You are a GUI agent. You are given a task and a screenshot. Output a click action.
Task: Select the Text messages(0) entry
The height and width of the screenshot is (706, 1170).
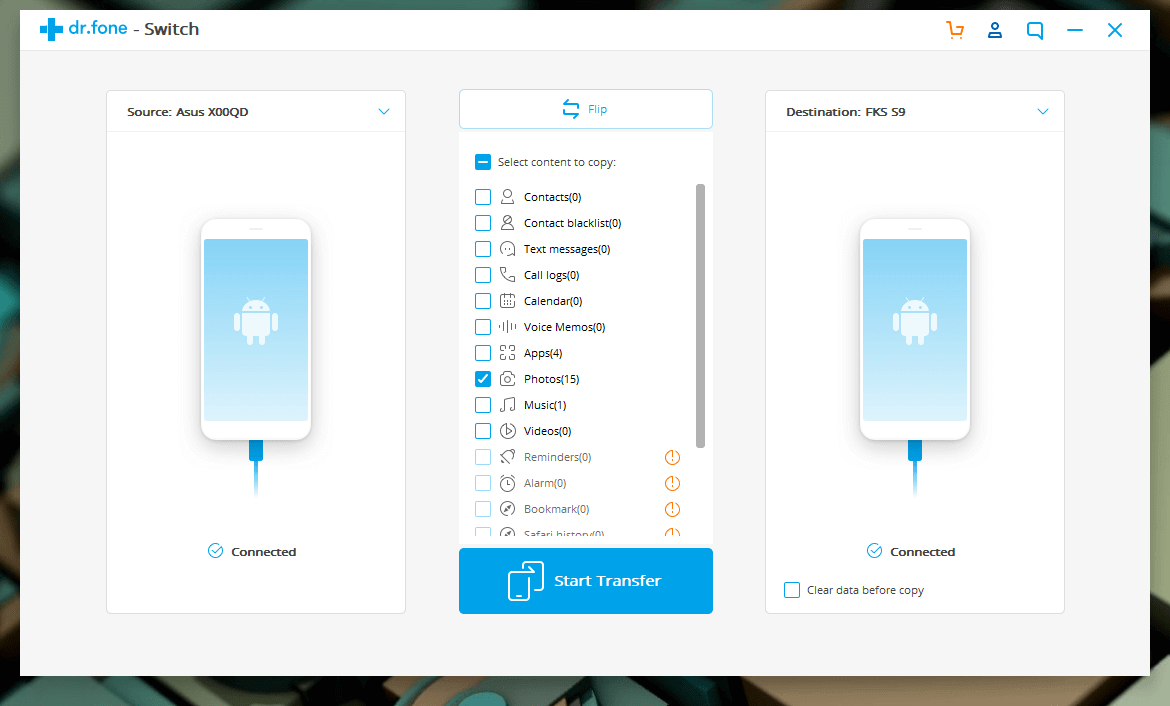pyautogui.click(x=566, y=249)
